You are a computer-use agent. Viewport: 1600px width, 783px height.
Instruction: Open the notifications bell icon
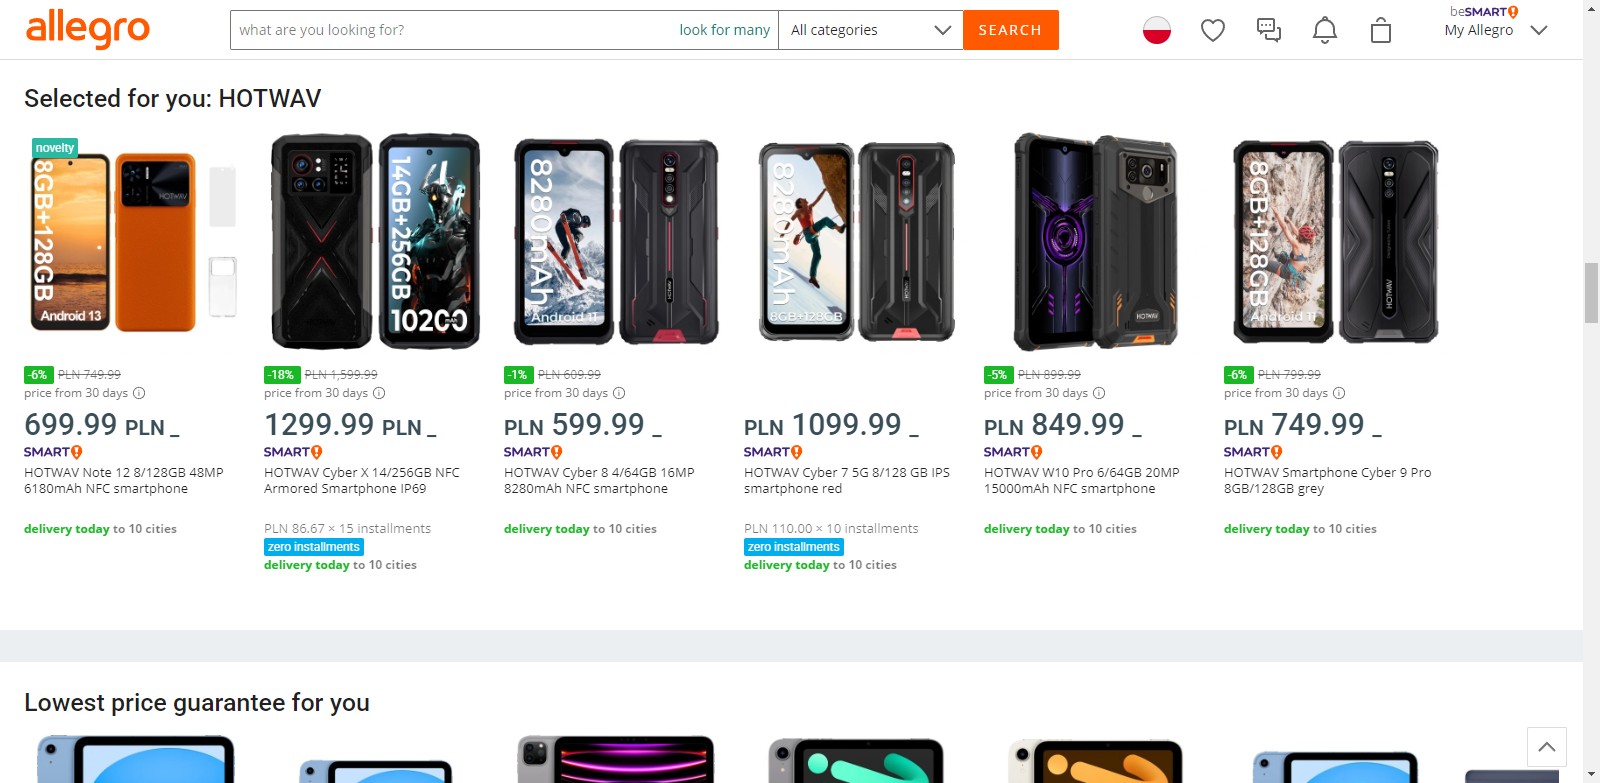pyautogui.click(x=1324, y=31)
